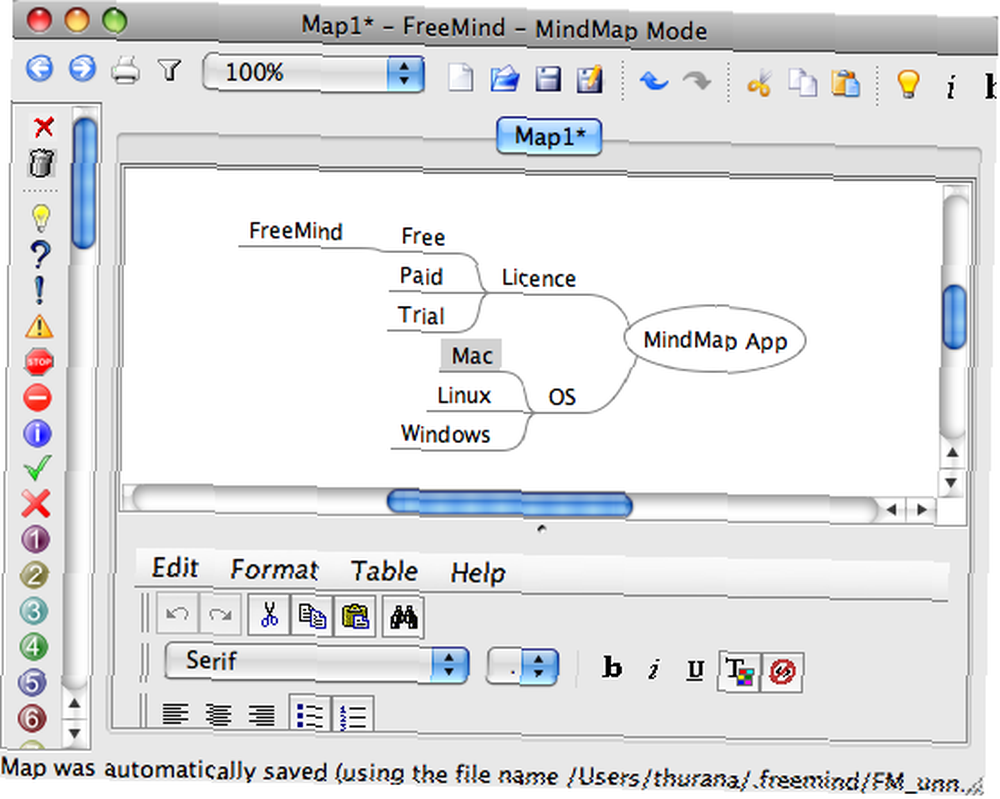Undo the last action in main toolbar
The image size is (1000, 799).
(654, 82)
